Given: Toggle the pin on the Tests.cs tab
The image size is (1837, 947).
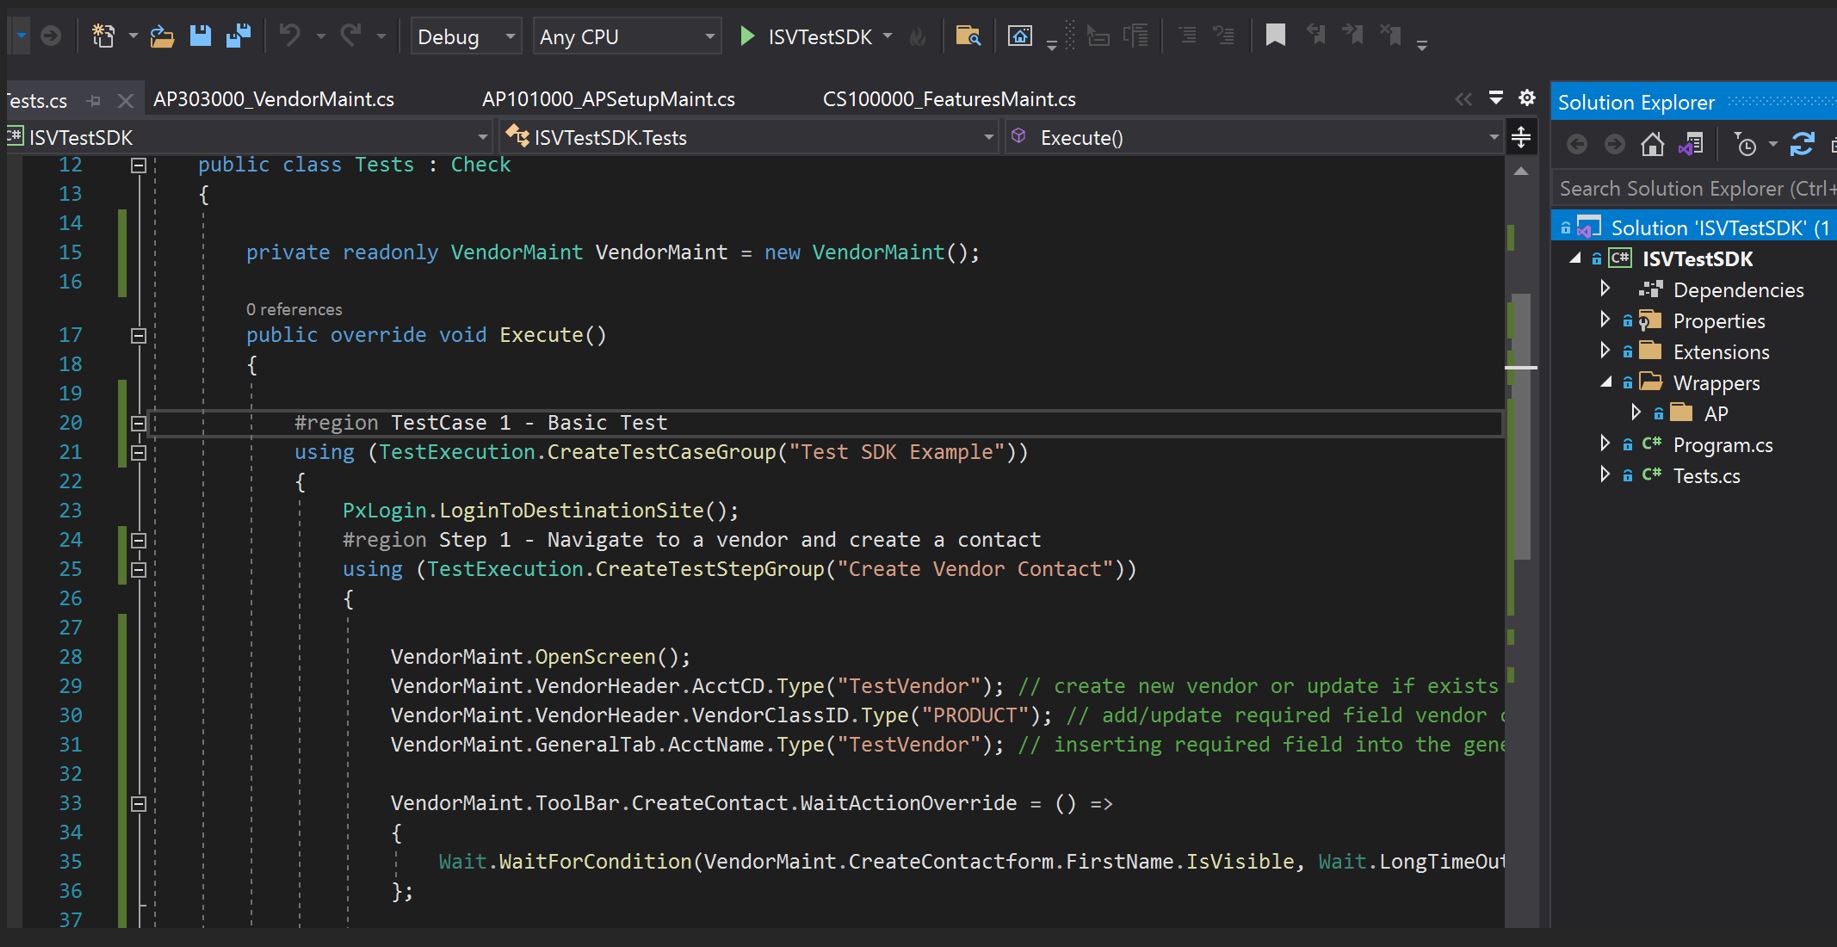Looking at the screenshot, I should (94, 100).
